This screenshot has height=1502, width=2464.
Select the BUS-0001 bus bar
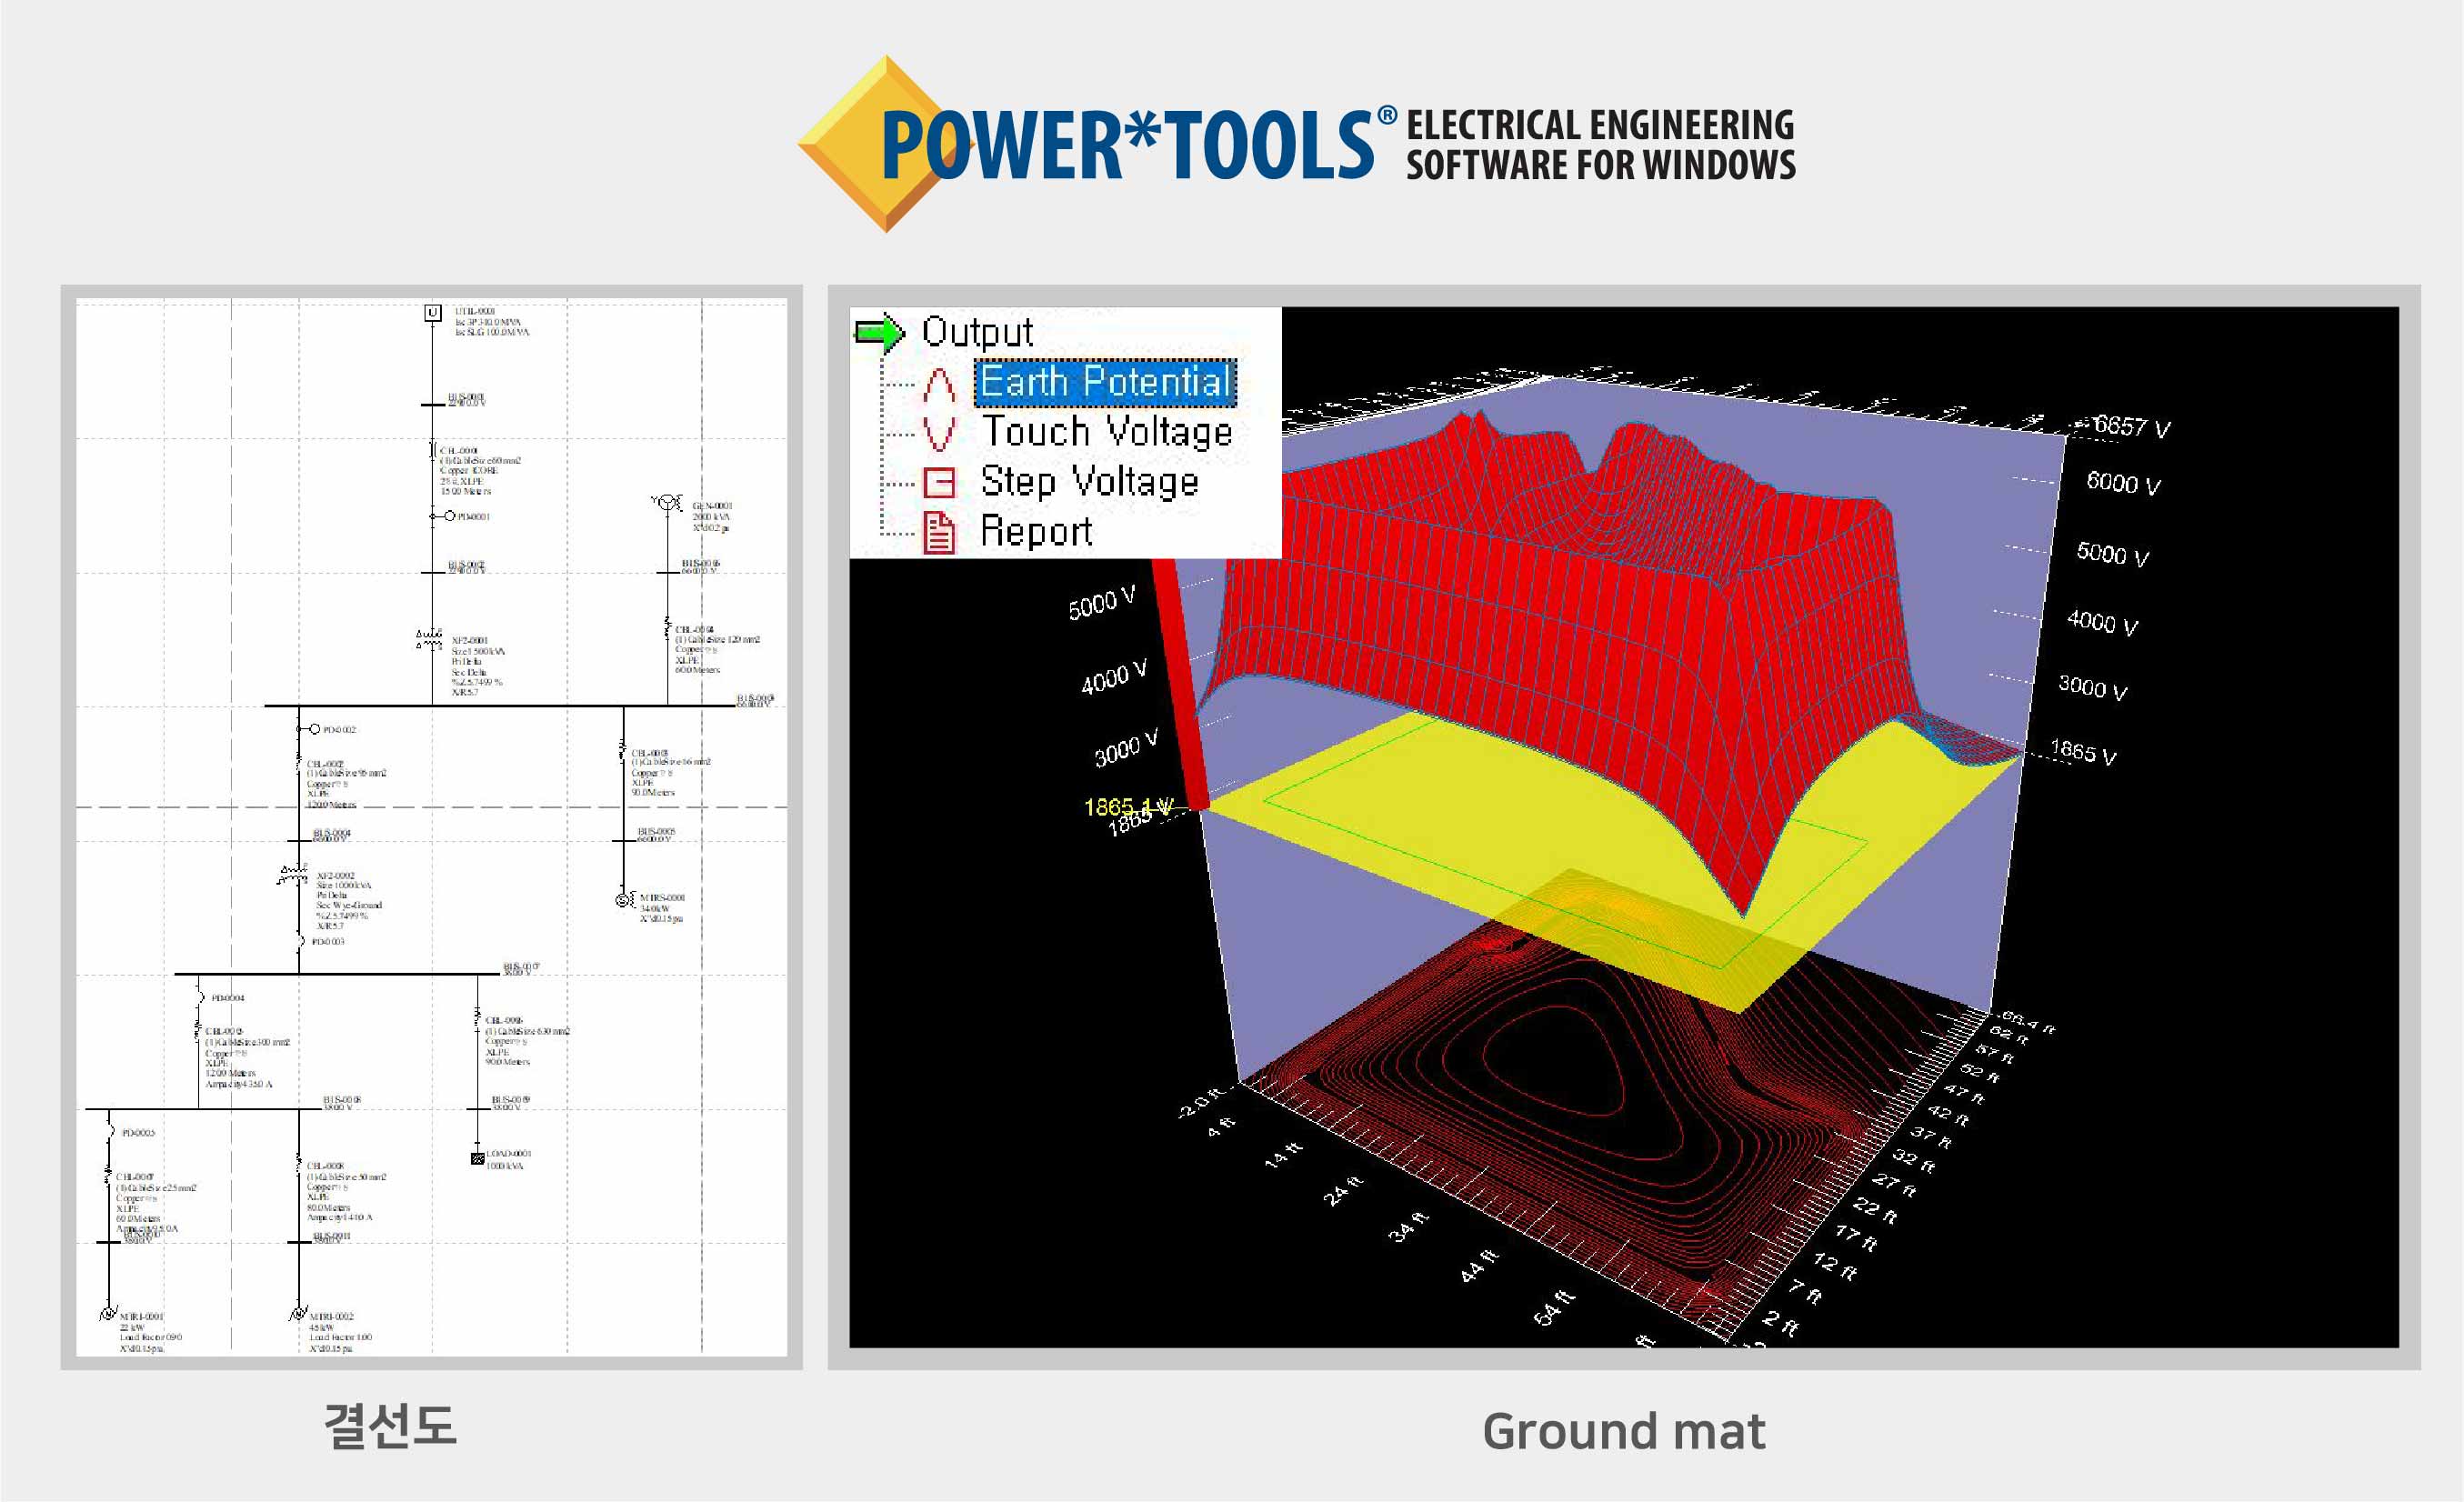[432, 405]
